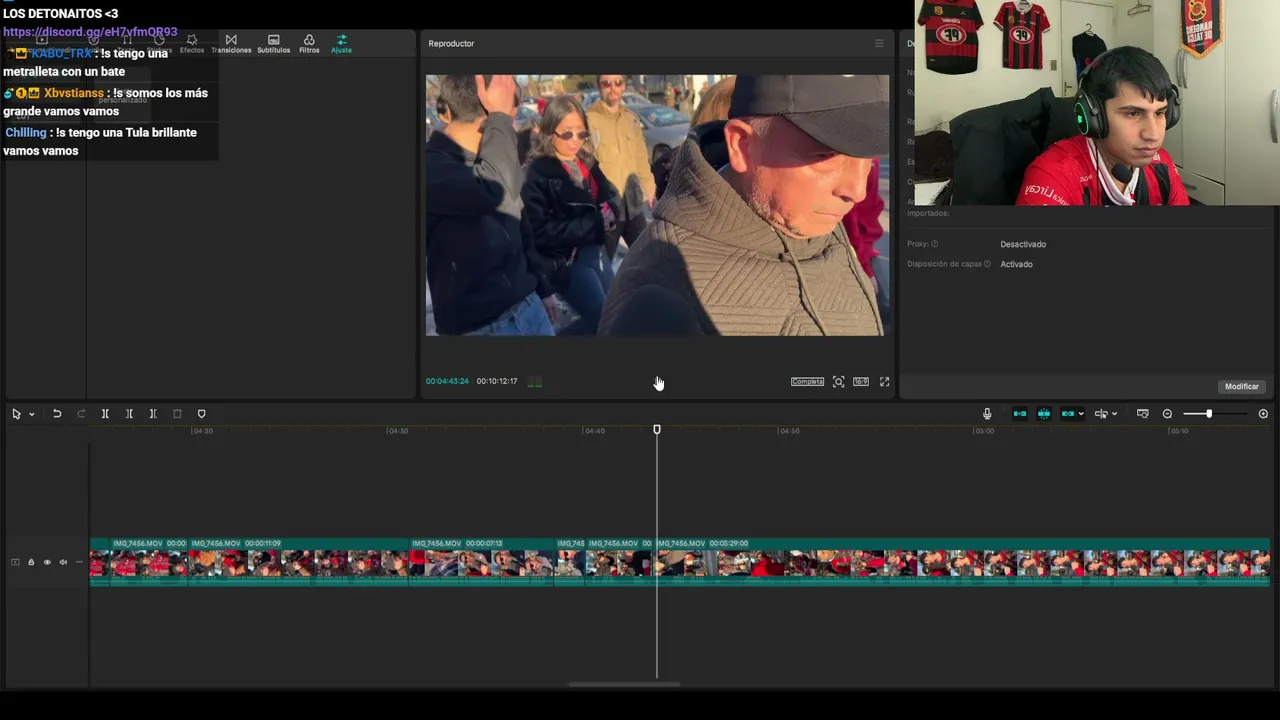Image resolution: width=1280 pixels, height=720 pixels.
Task: Click the redo arrow icon
Action: (81, 414)
